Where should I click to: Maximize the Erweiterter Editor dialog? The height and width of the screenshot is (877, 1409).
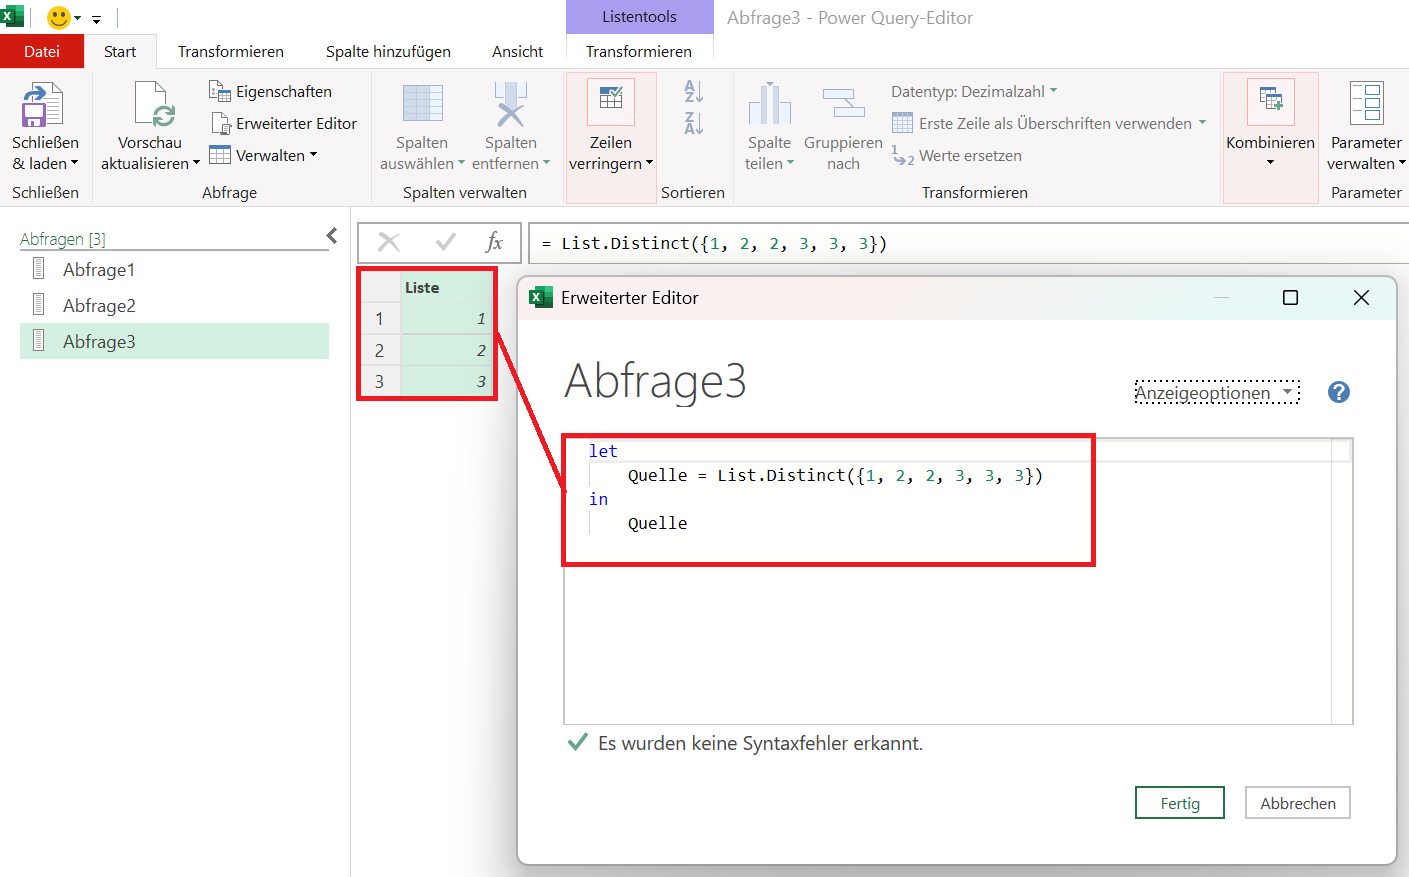point(1290,298)
